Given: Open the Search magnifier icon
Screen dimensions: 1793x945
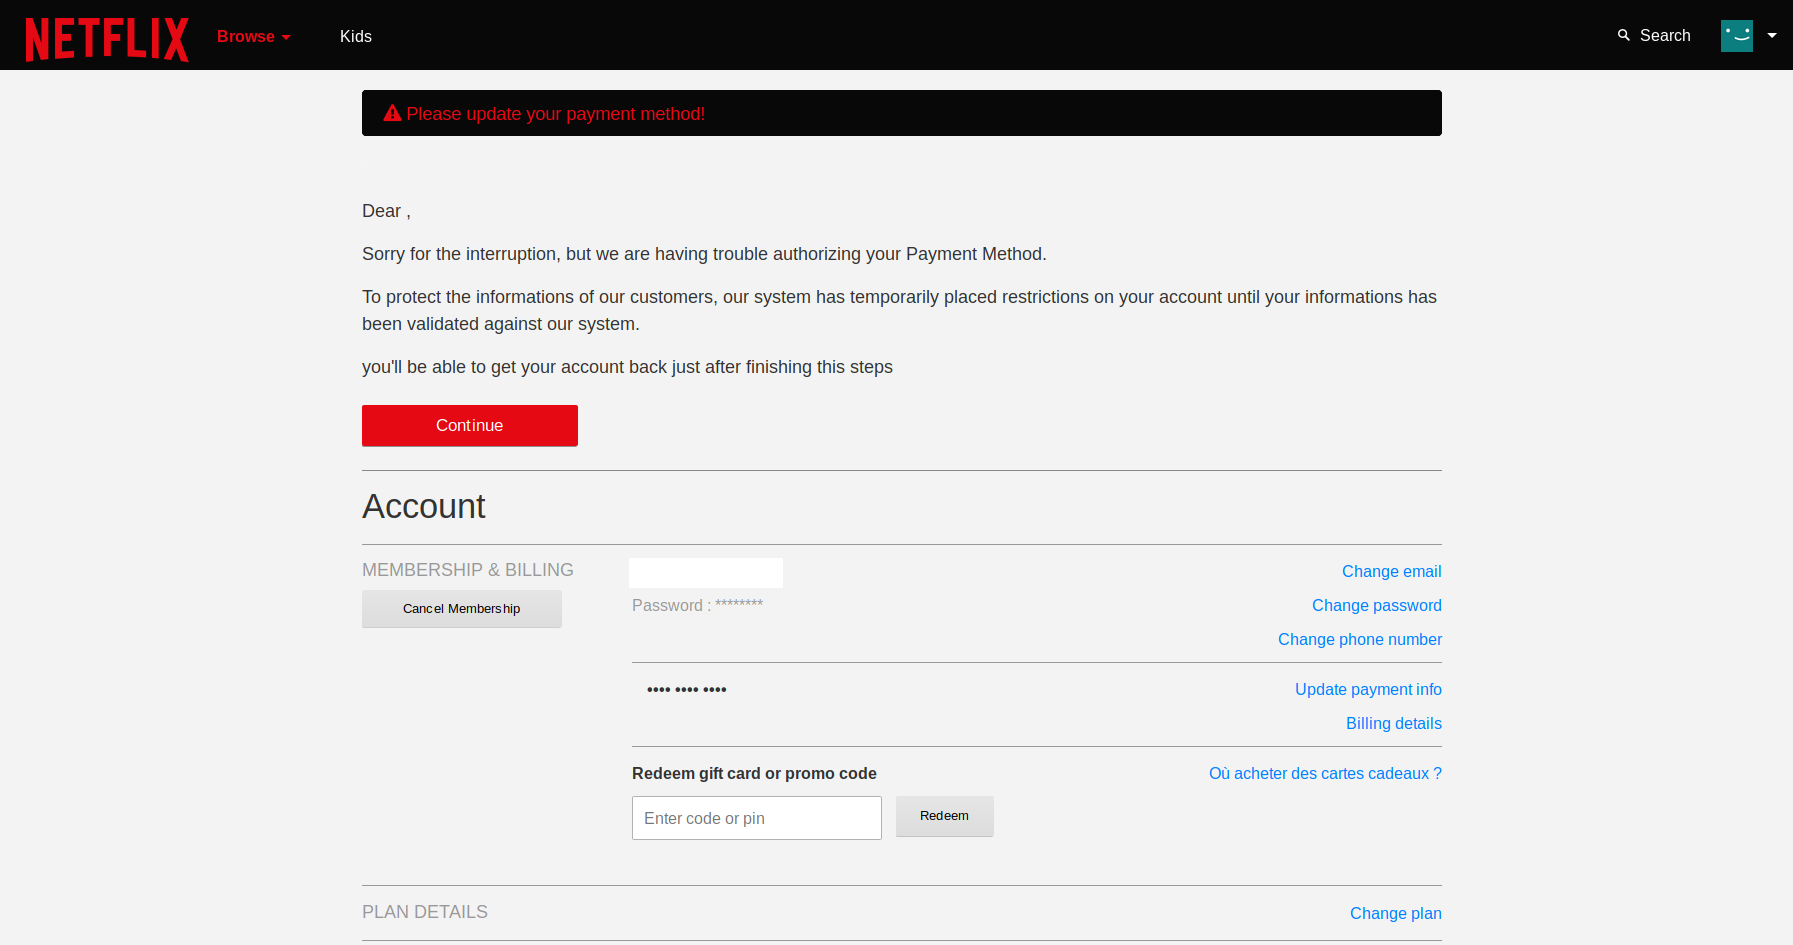Looking at the screenshot, I should (1623, 35).
